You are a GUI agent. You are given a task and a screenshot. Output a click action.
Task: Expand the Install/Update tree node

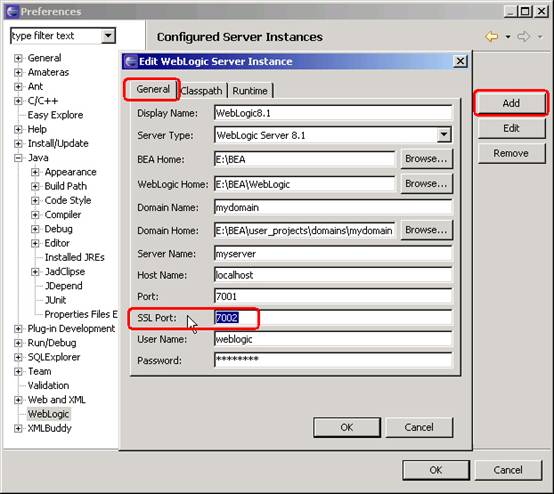pyautogui.click(x=18, y=144)
